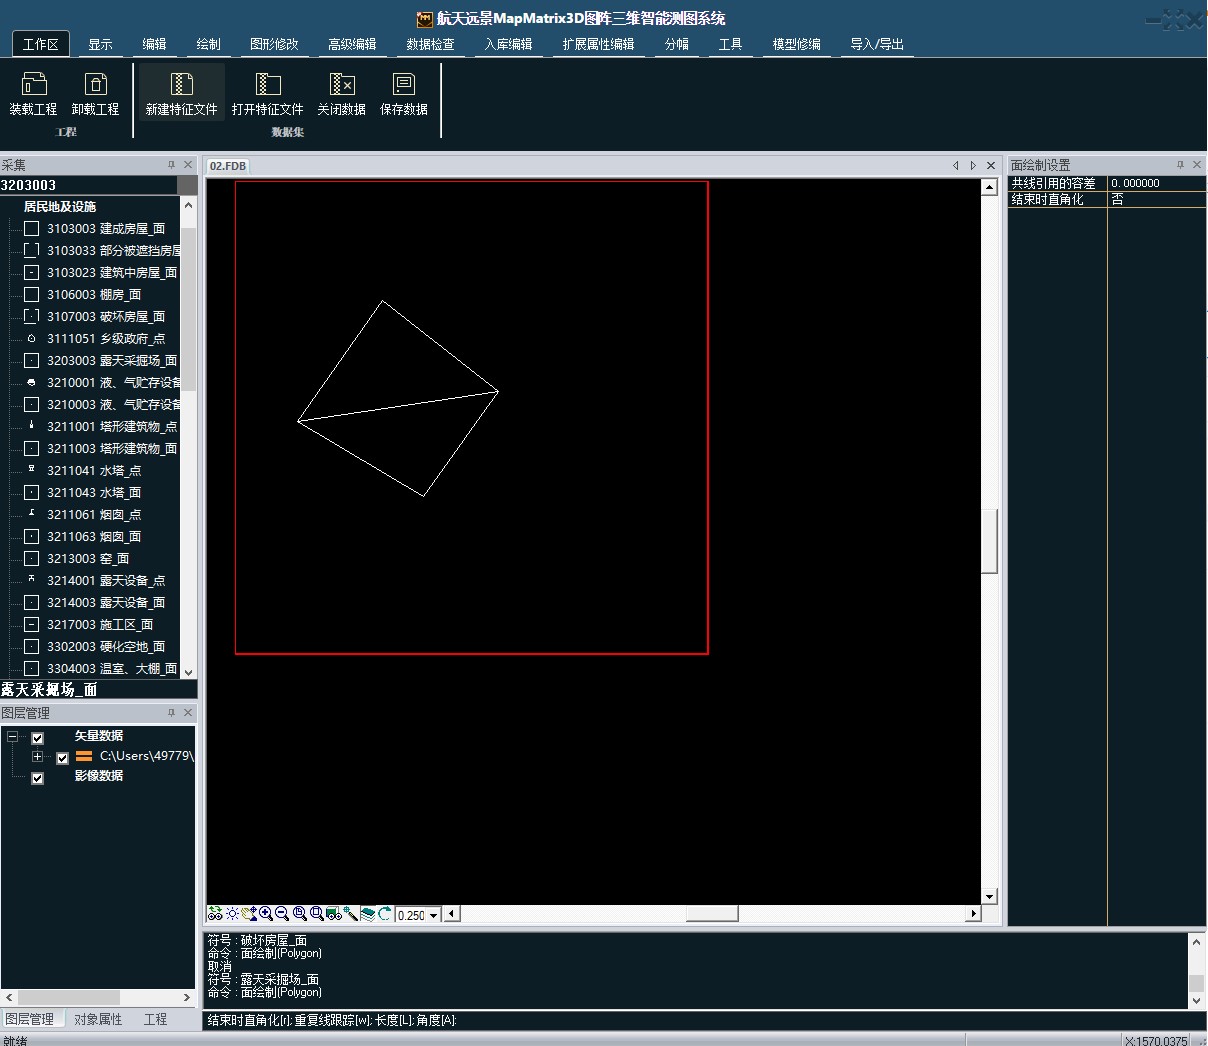Expand the C:\Users file node in the layer tree
This screenshot has width=1208, height=1046.
pyautogui.click(x=37, y=757)
